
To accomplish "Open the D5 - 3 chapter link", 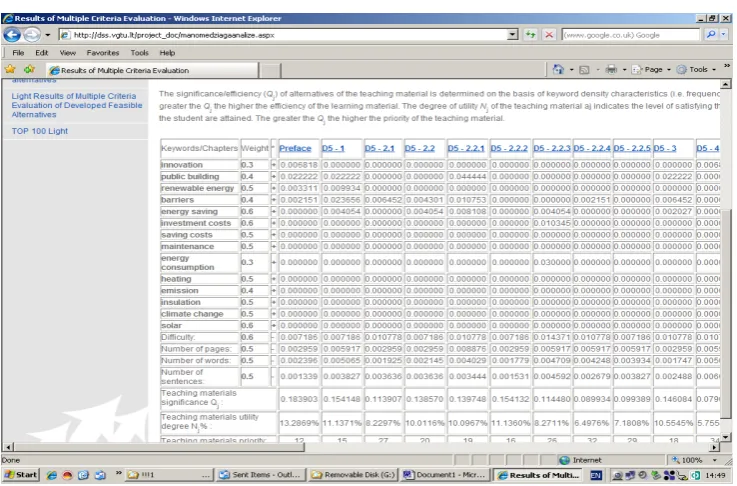I will coord(665,149).
